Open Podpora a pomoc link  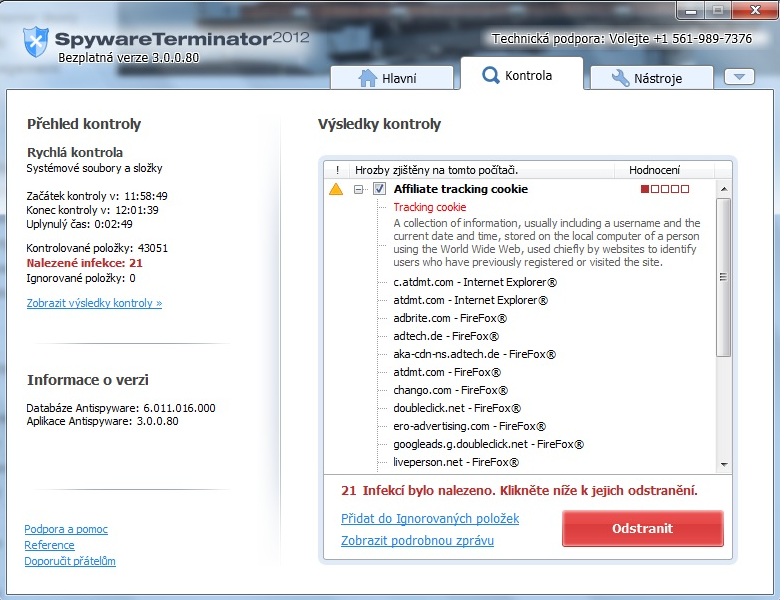click(66, 529)
